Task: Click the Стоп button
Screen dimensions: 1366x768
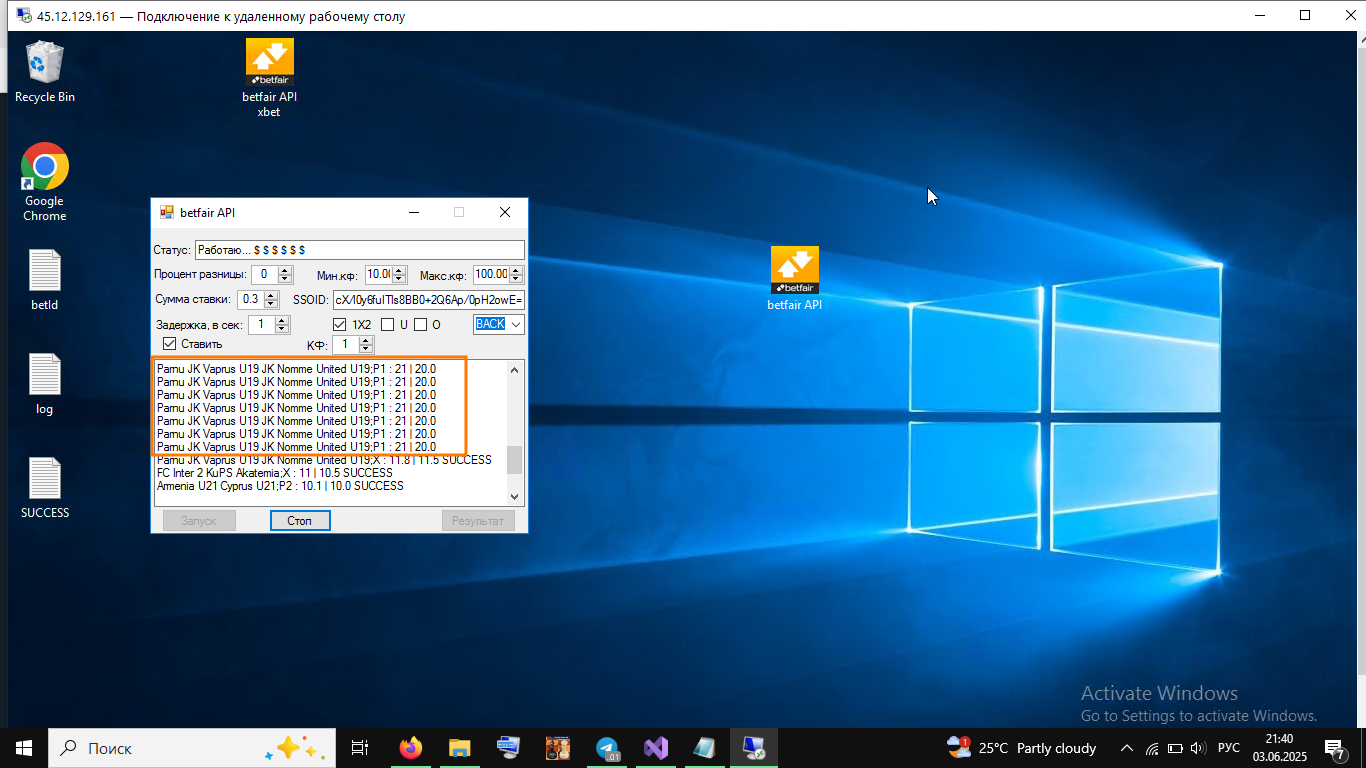Action: pos(300,520)
